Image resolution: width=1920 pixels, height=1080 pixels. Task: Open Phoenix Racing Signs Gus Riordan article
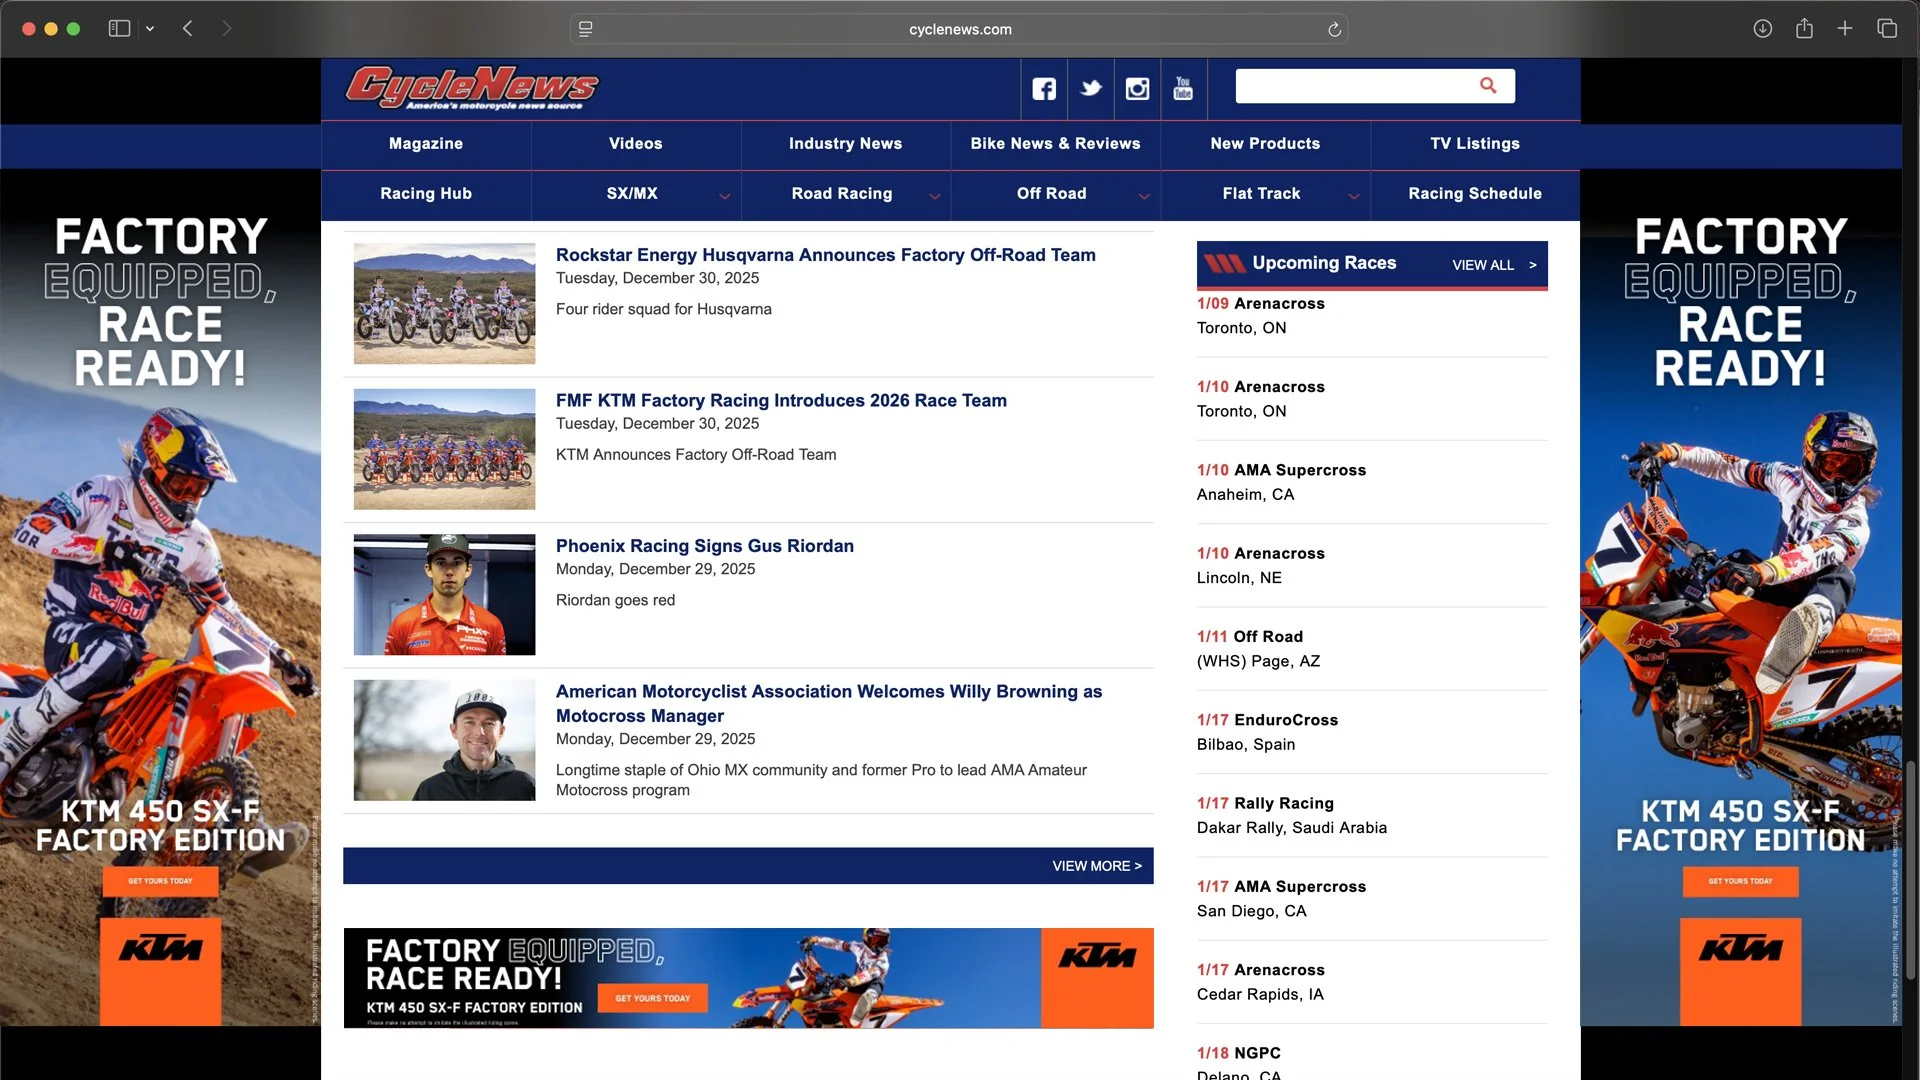704,546
